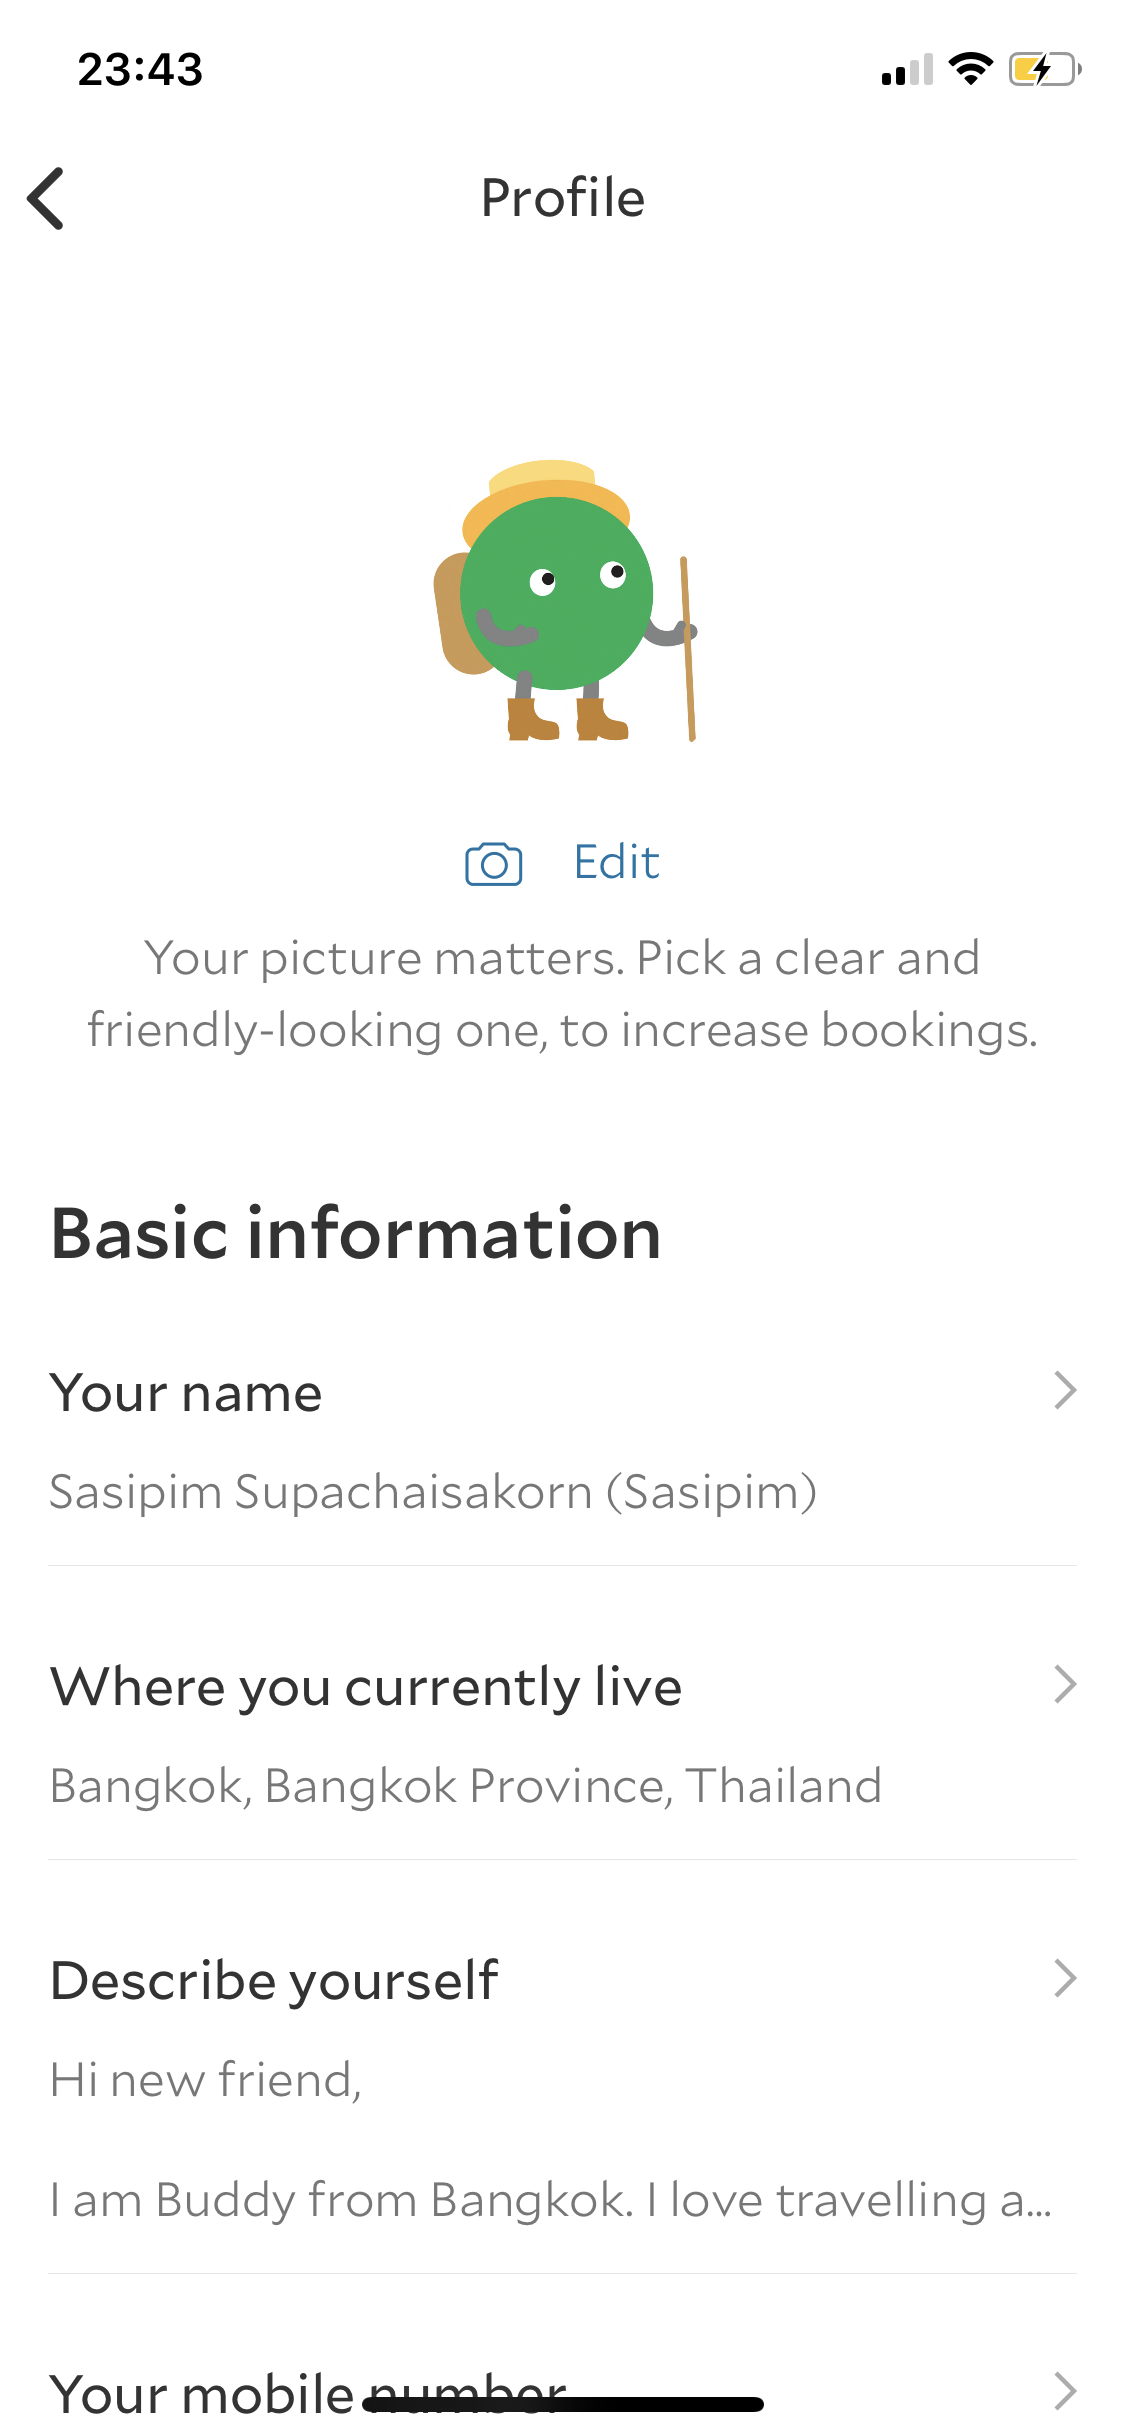
Task: Click the Edit photo link
Action: tap(616, 862)
